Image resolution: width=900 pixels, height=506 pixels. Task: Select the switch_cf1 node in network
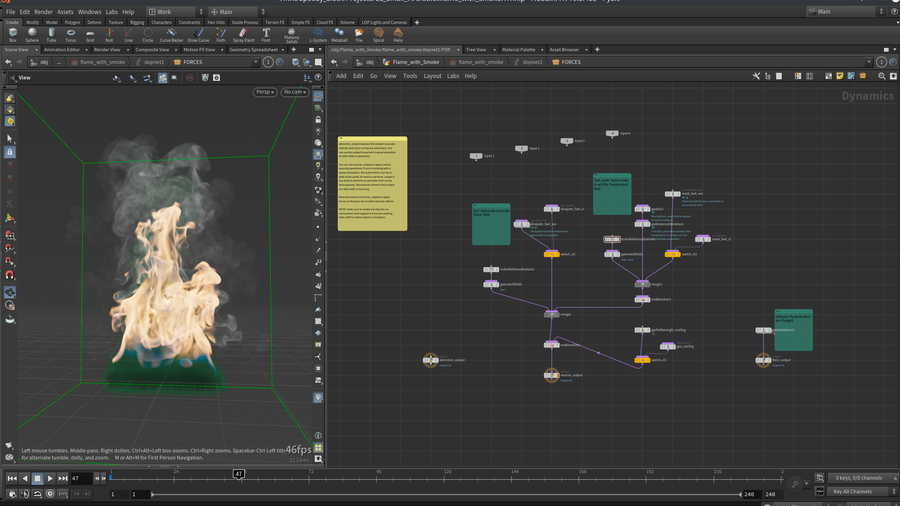[552, 254]
